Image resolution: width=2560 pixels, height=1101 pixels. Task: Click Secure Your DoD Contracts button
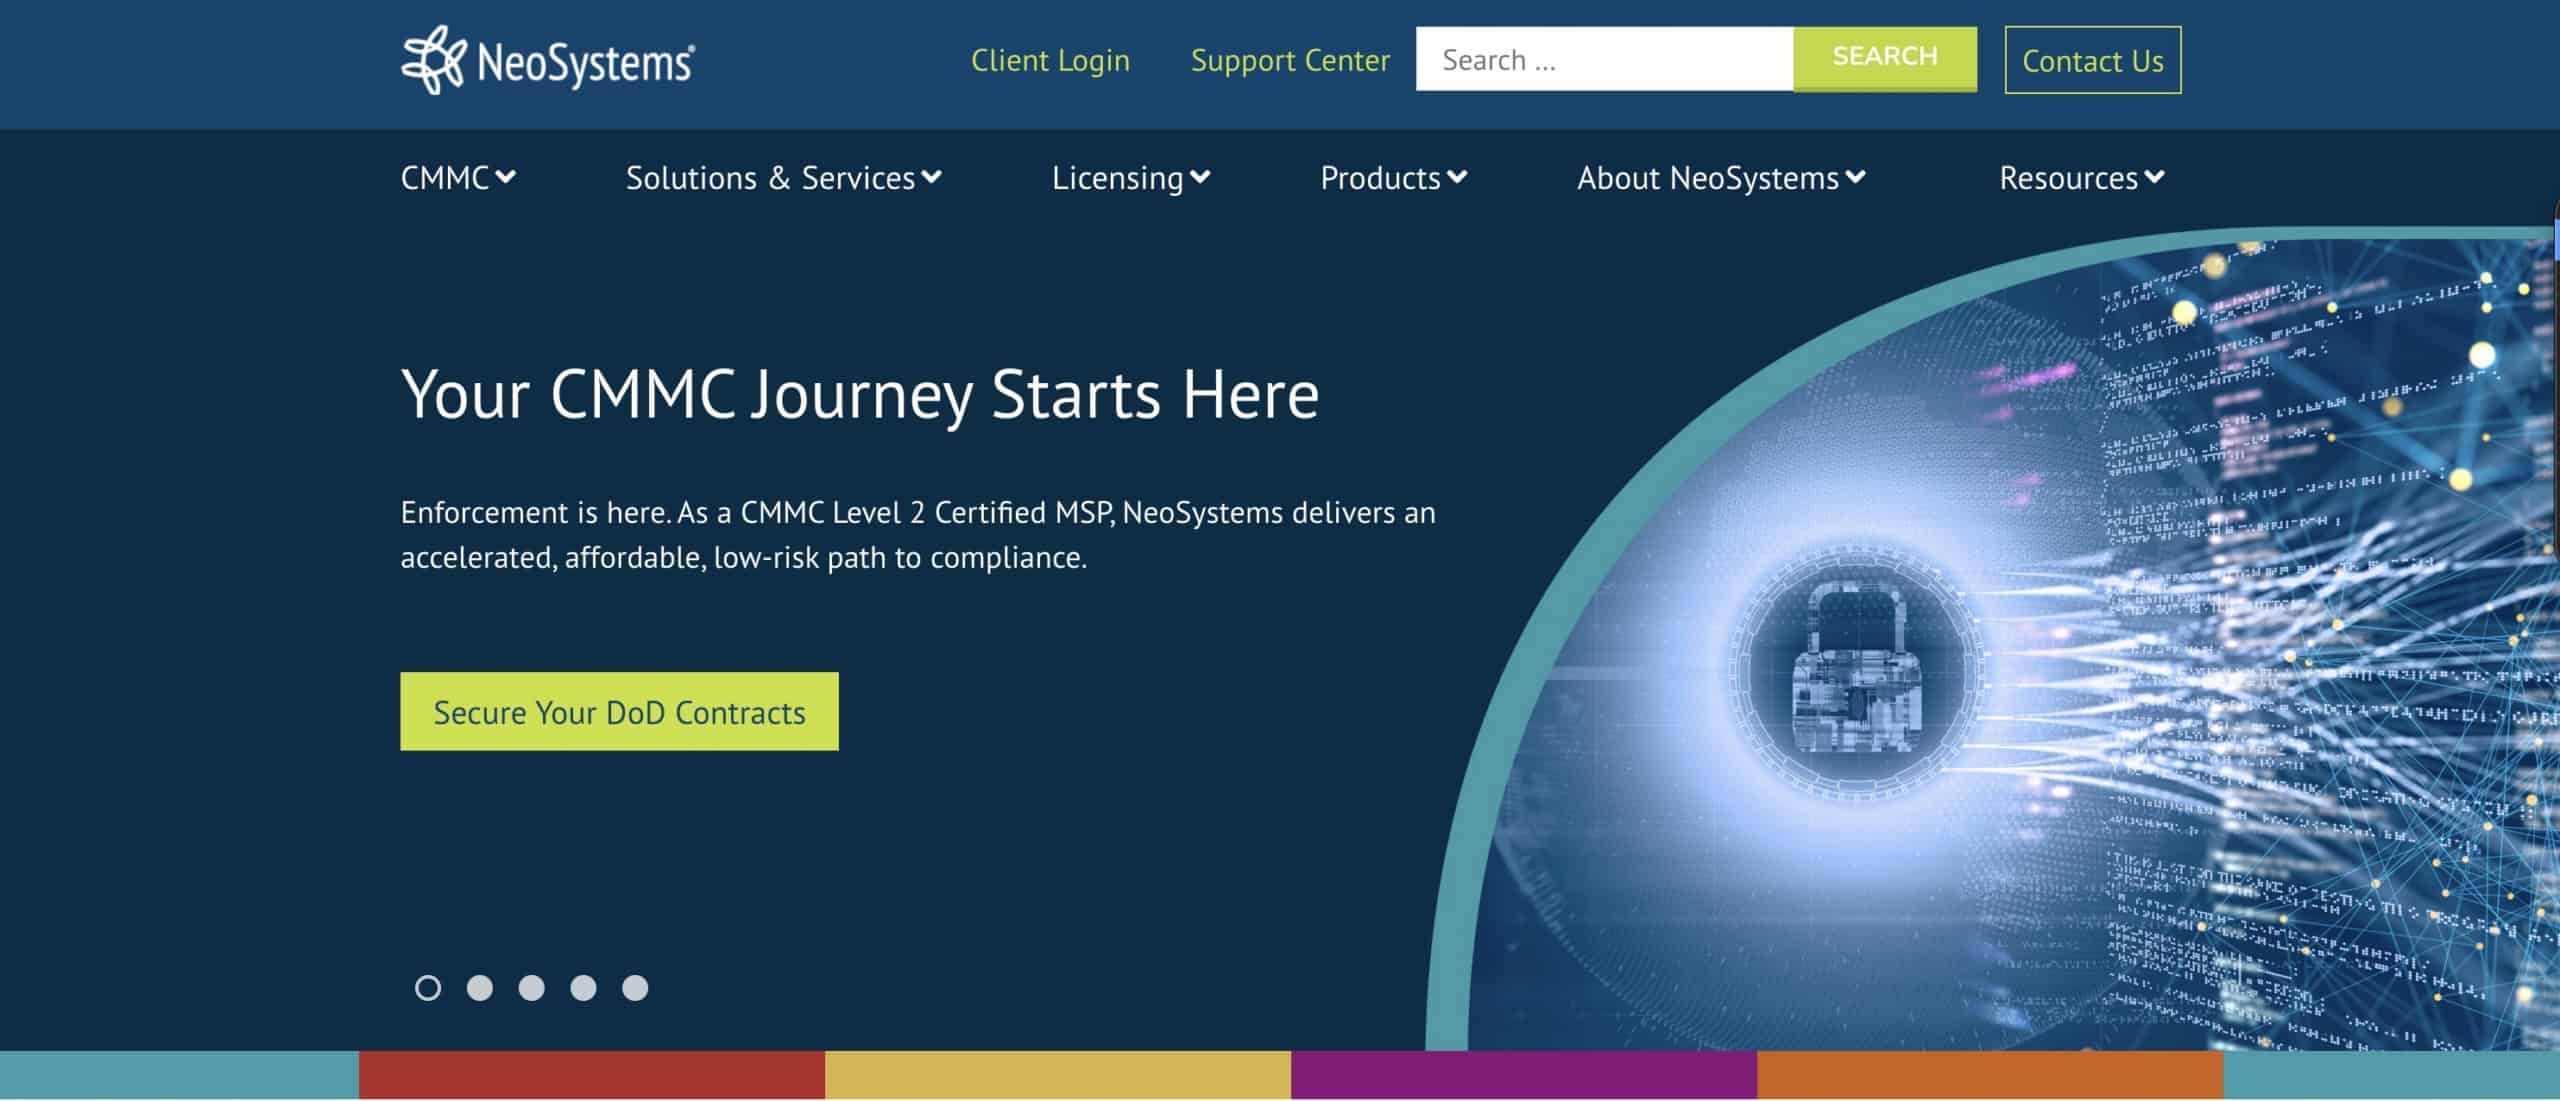coord(619,711)
